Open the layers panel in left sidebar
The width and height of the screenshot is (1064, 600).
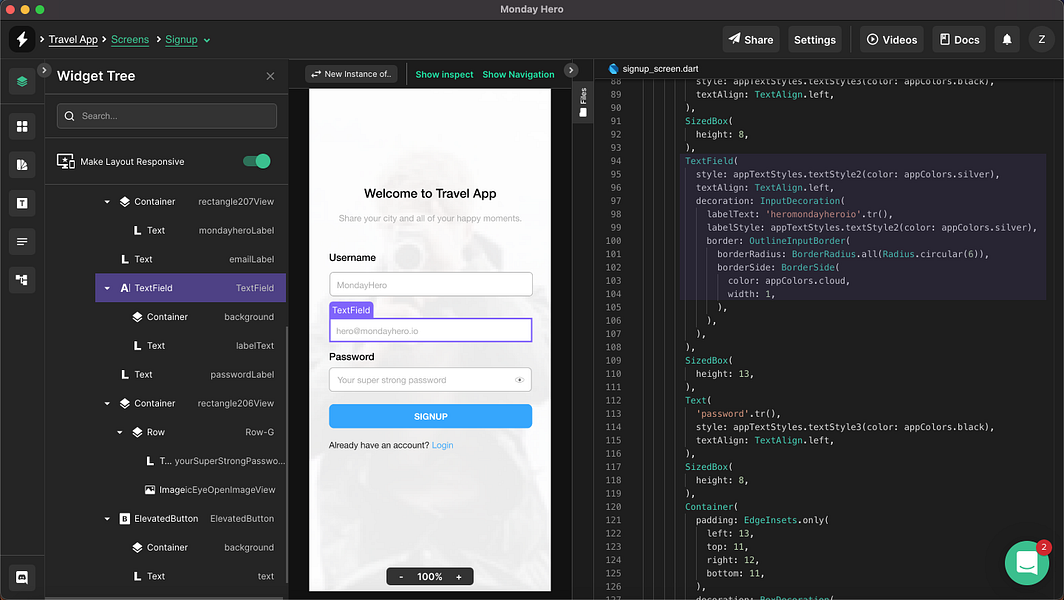[22, 81]
